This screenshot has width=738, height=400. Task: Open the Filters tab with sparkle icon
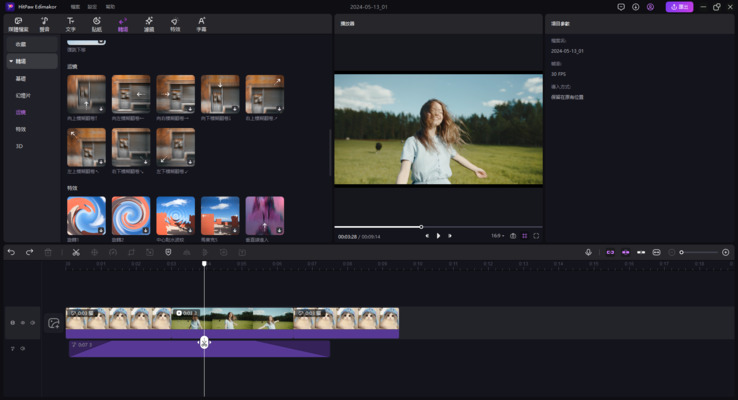point(149,24)
